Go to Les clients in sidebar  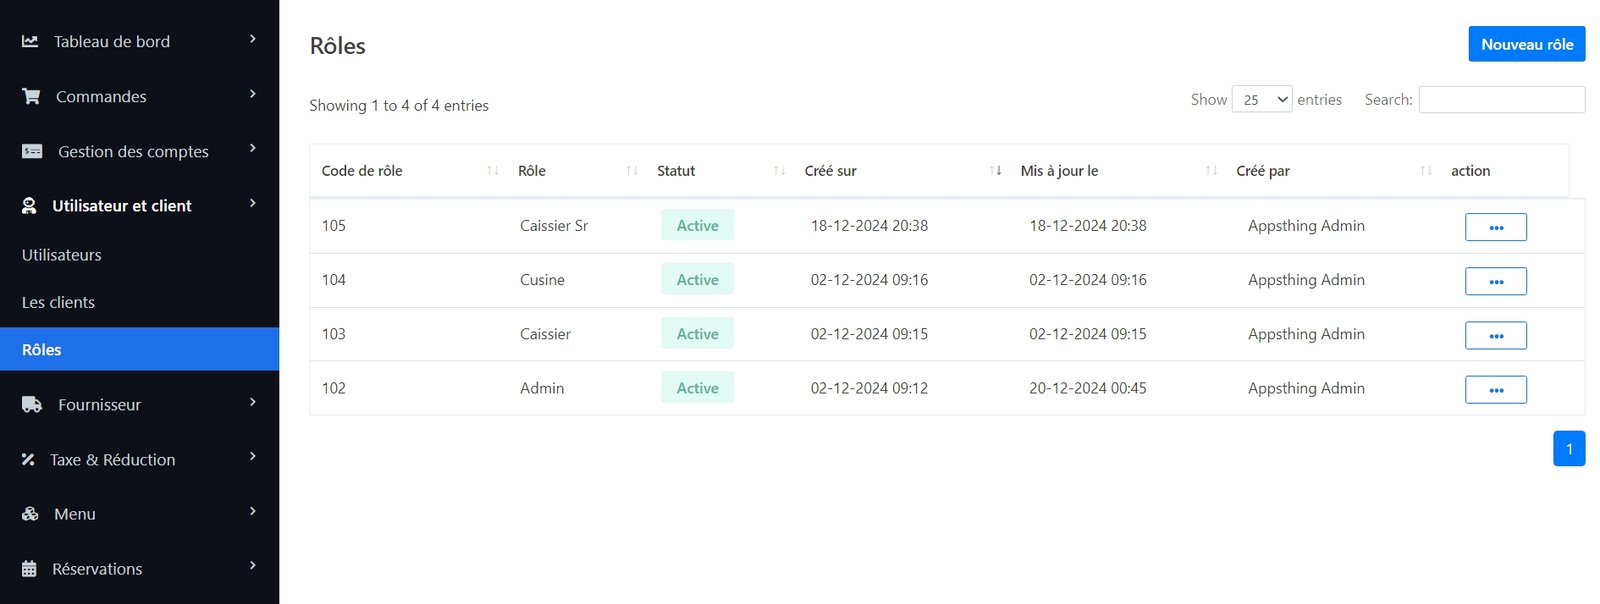point(58,302)
